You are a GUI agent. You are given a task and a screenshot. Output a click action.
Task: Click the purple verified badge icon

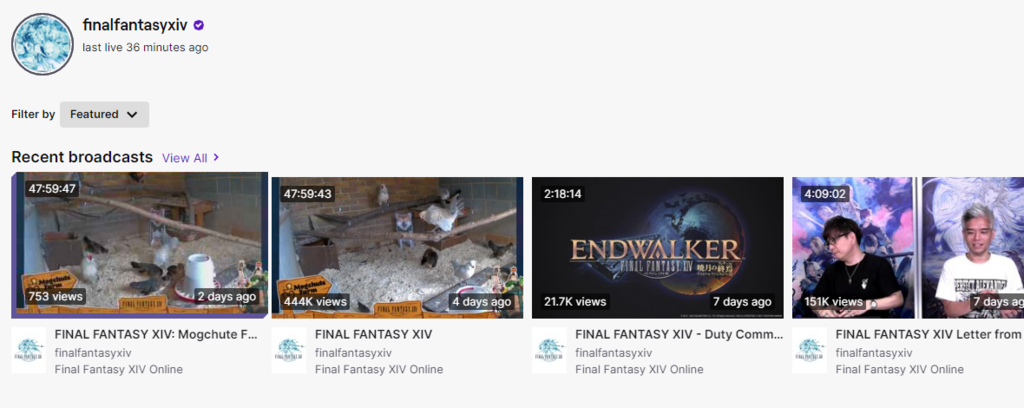point(199,25)
